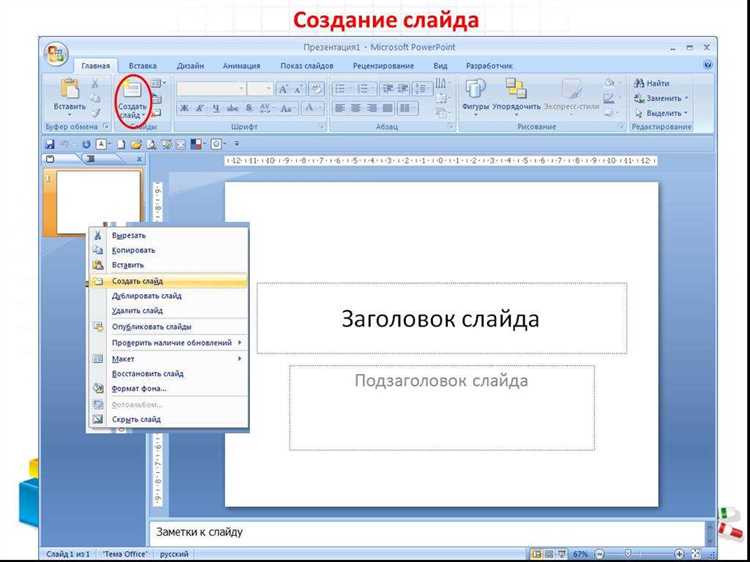Click the Заголовок слайда title placeholder
Screen dimensions: 750x562
pos(441,319)
